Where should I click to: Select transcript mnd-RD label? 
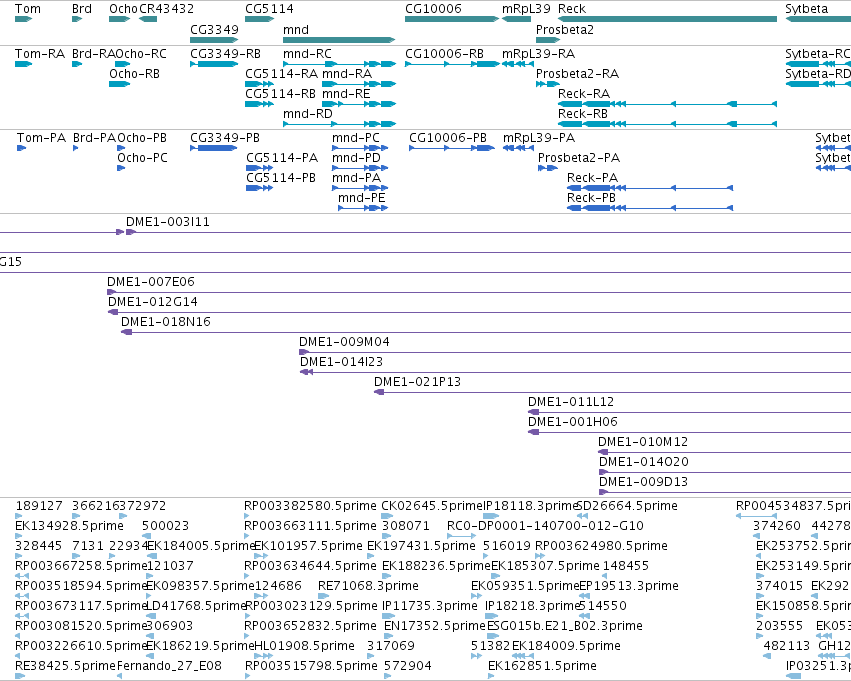coord(308,114)
